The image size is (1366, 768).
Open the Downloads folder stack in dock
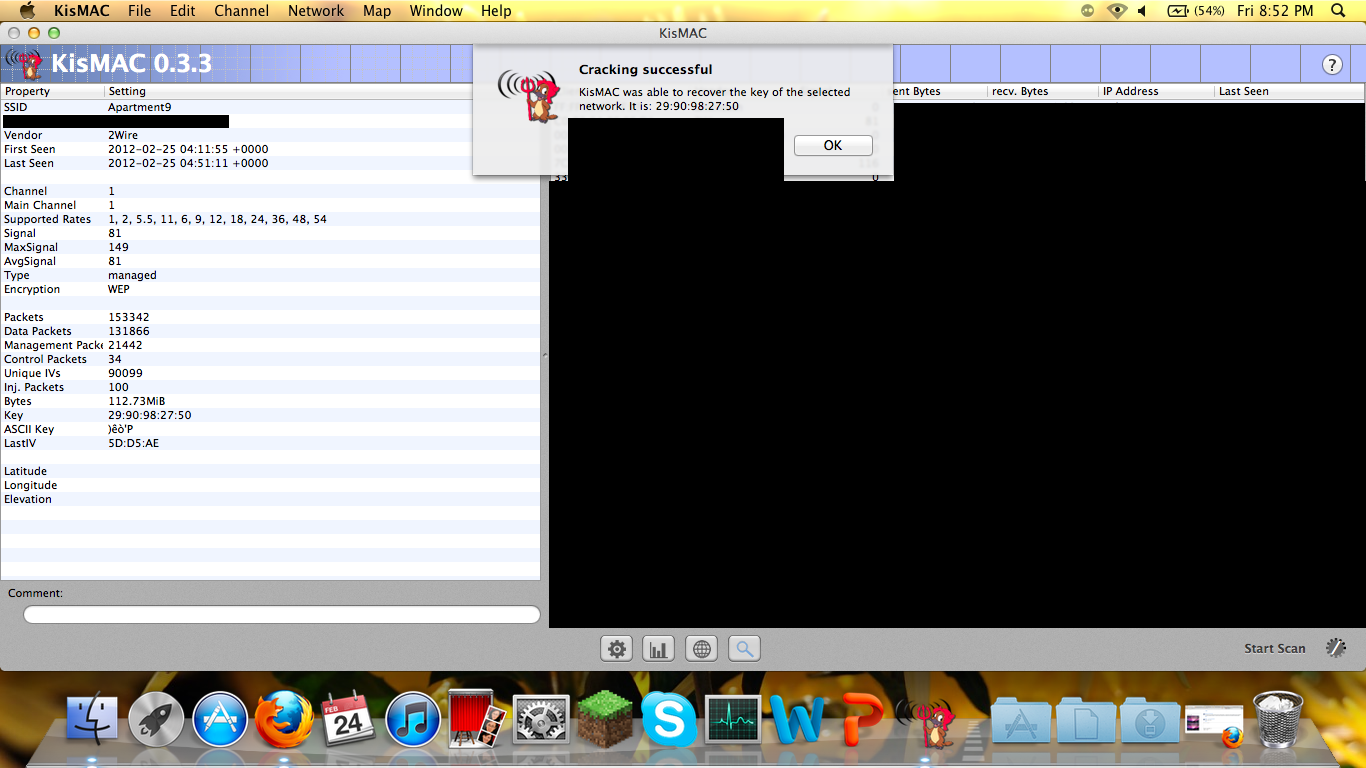1149,721
